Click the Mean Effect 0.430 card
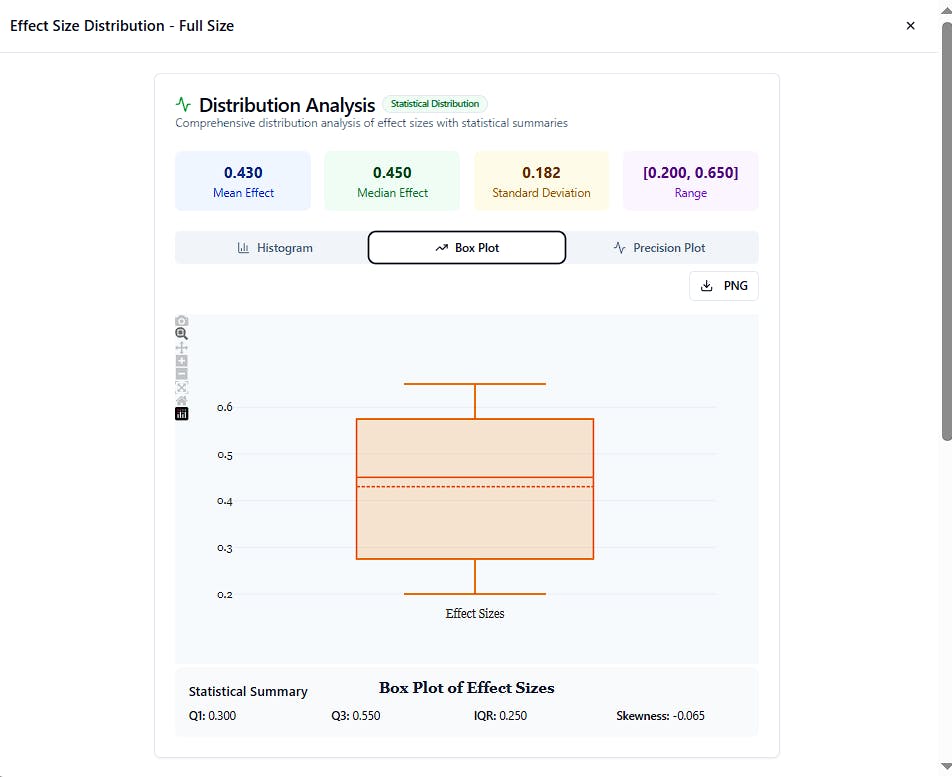 click(x=243, y=181)
